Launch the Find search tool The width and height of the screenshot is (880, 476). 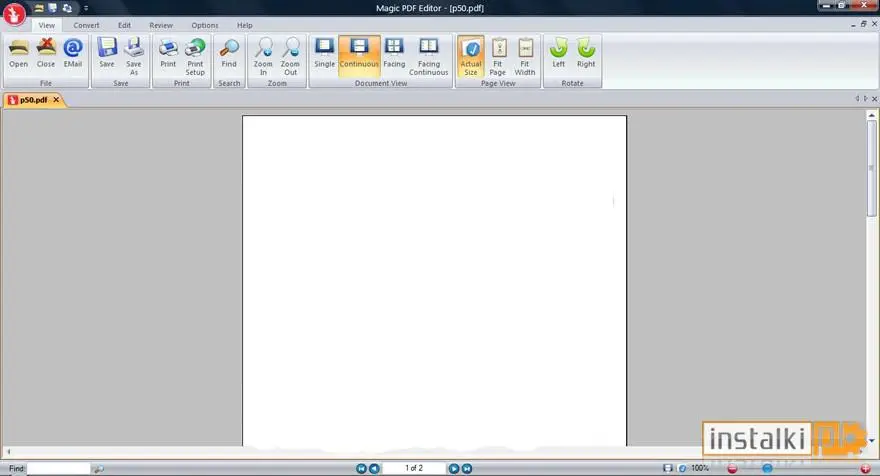click(x=229, y=53)
